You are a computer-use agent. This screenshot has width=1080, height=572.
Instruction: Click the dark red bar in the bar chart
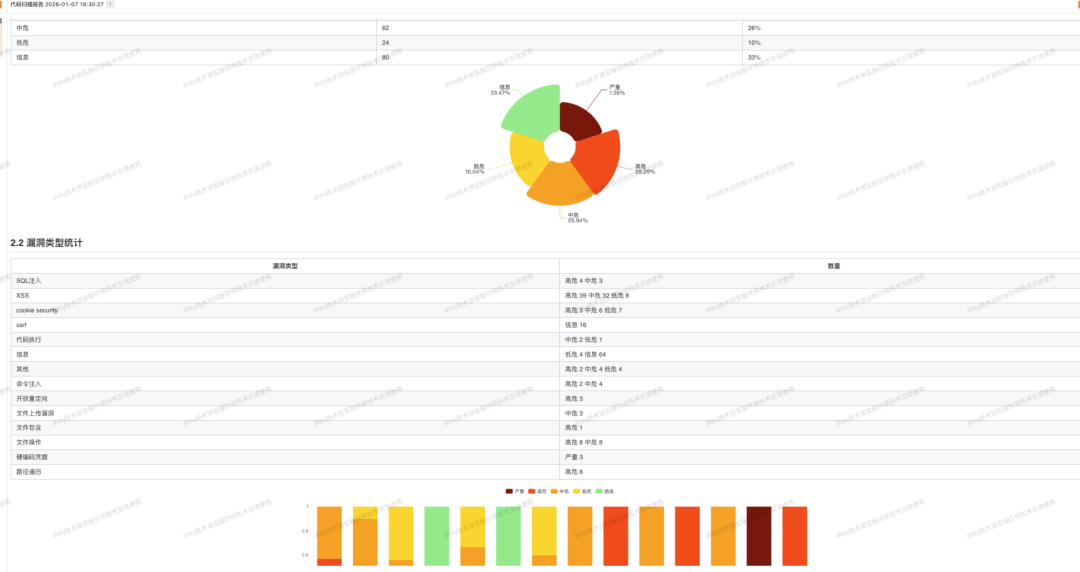pos(759,536)
